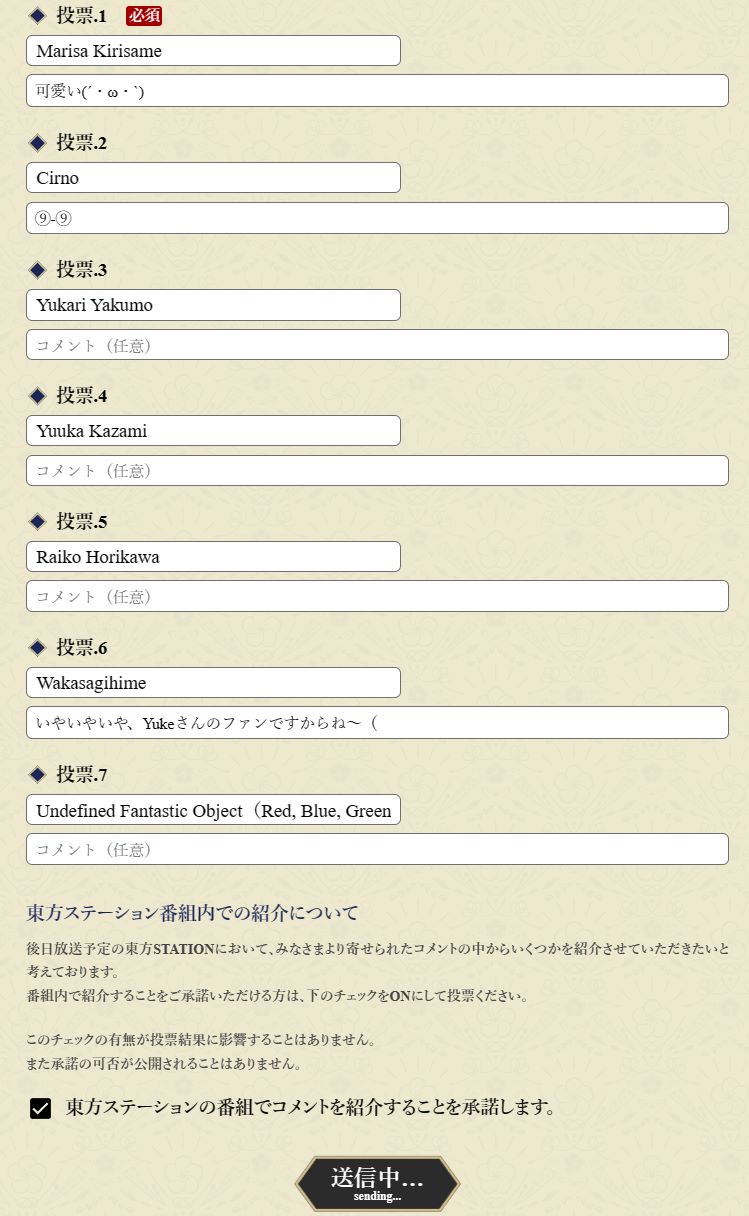The width and height of the screenshot is (749, 1216).
Task: Click the diamond icon beside 投票.7
Action: click(x=38, y=775)
